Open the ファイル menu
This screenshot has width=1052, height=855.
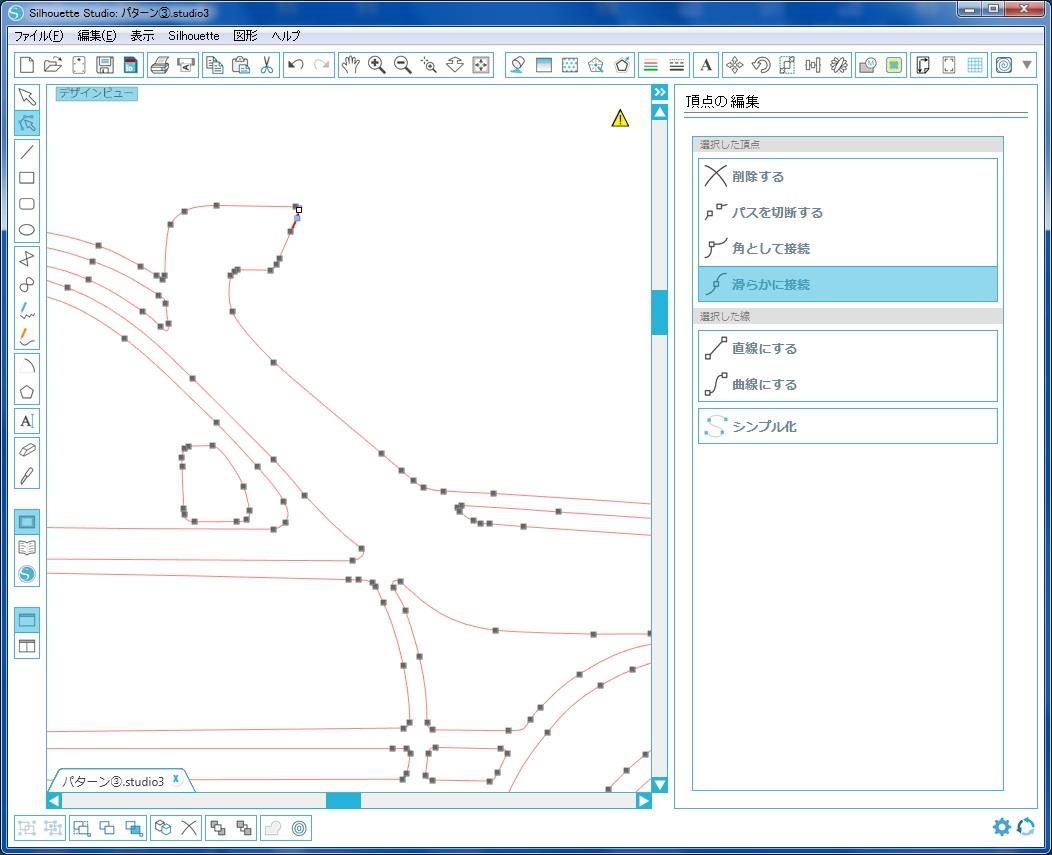coord(39,36)
